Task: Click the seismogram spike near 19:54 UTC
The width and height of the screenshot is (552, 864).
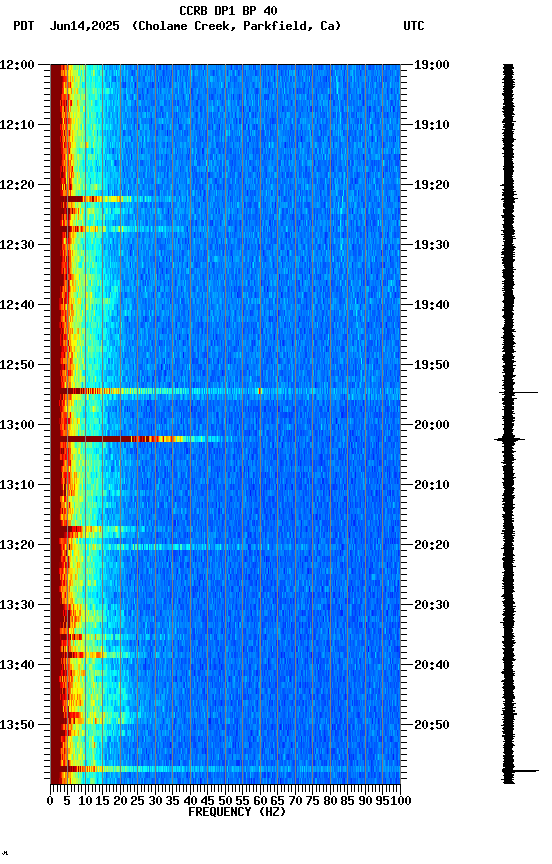Action: pos(518,392)
